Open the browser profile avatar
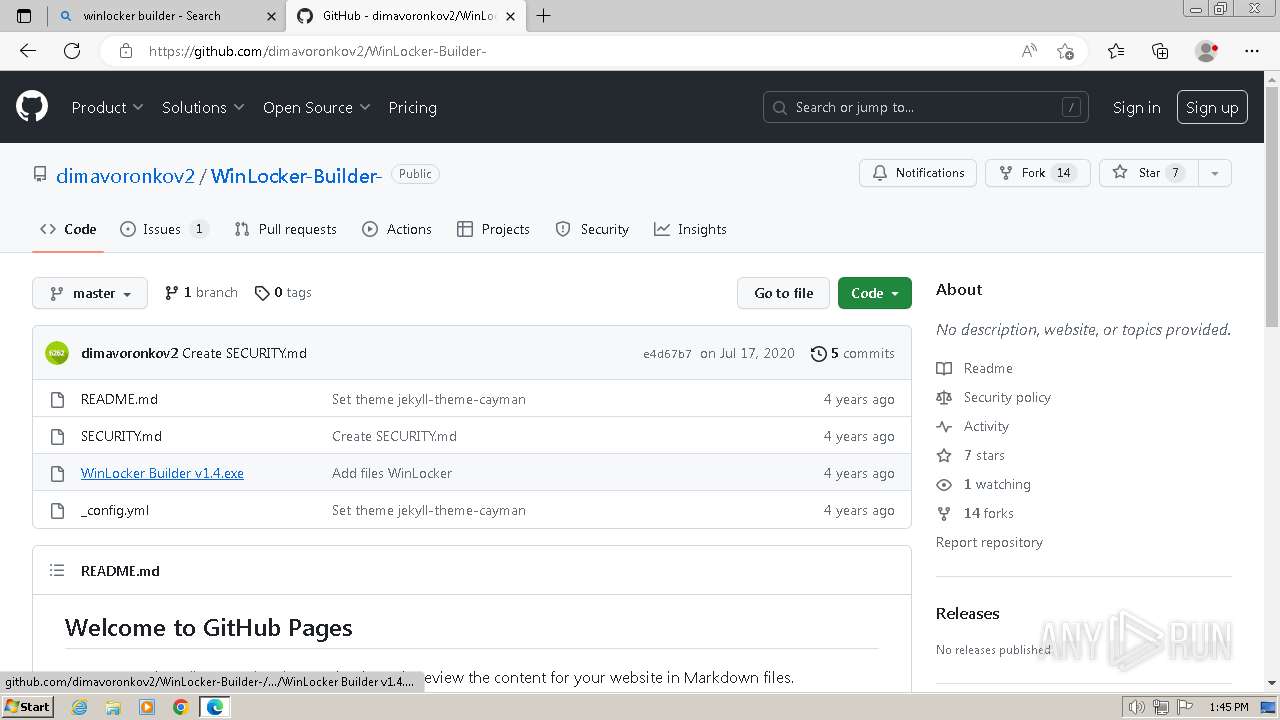The height and width of the screenshot is (720, 1280). pos(1206,51)
